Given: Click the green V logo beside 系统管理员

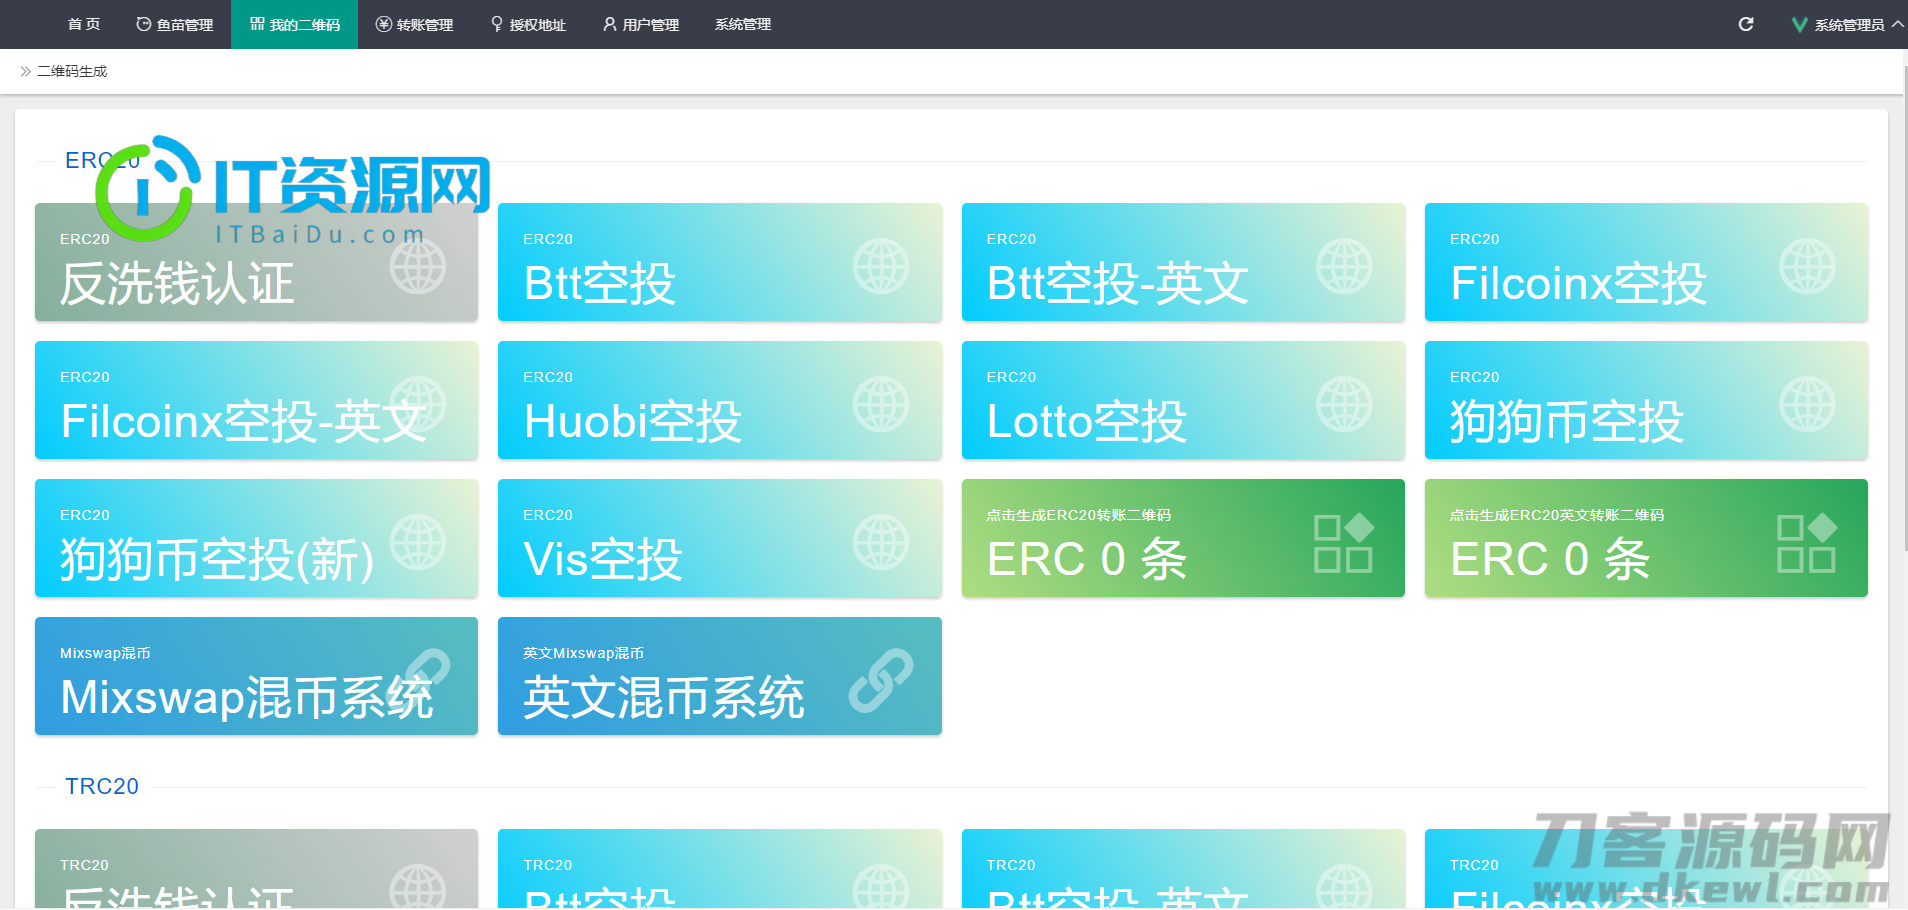Looking at the screenshot, I should 1799,25.
